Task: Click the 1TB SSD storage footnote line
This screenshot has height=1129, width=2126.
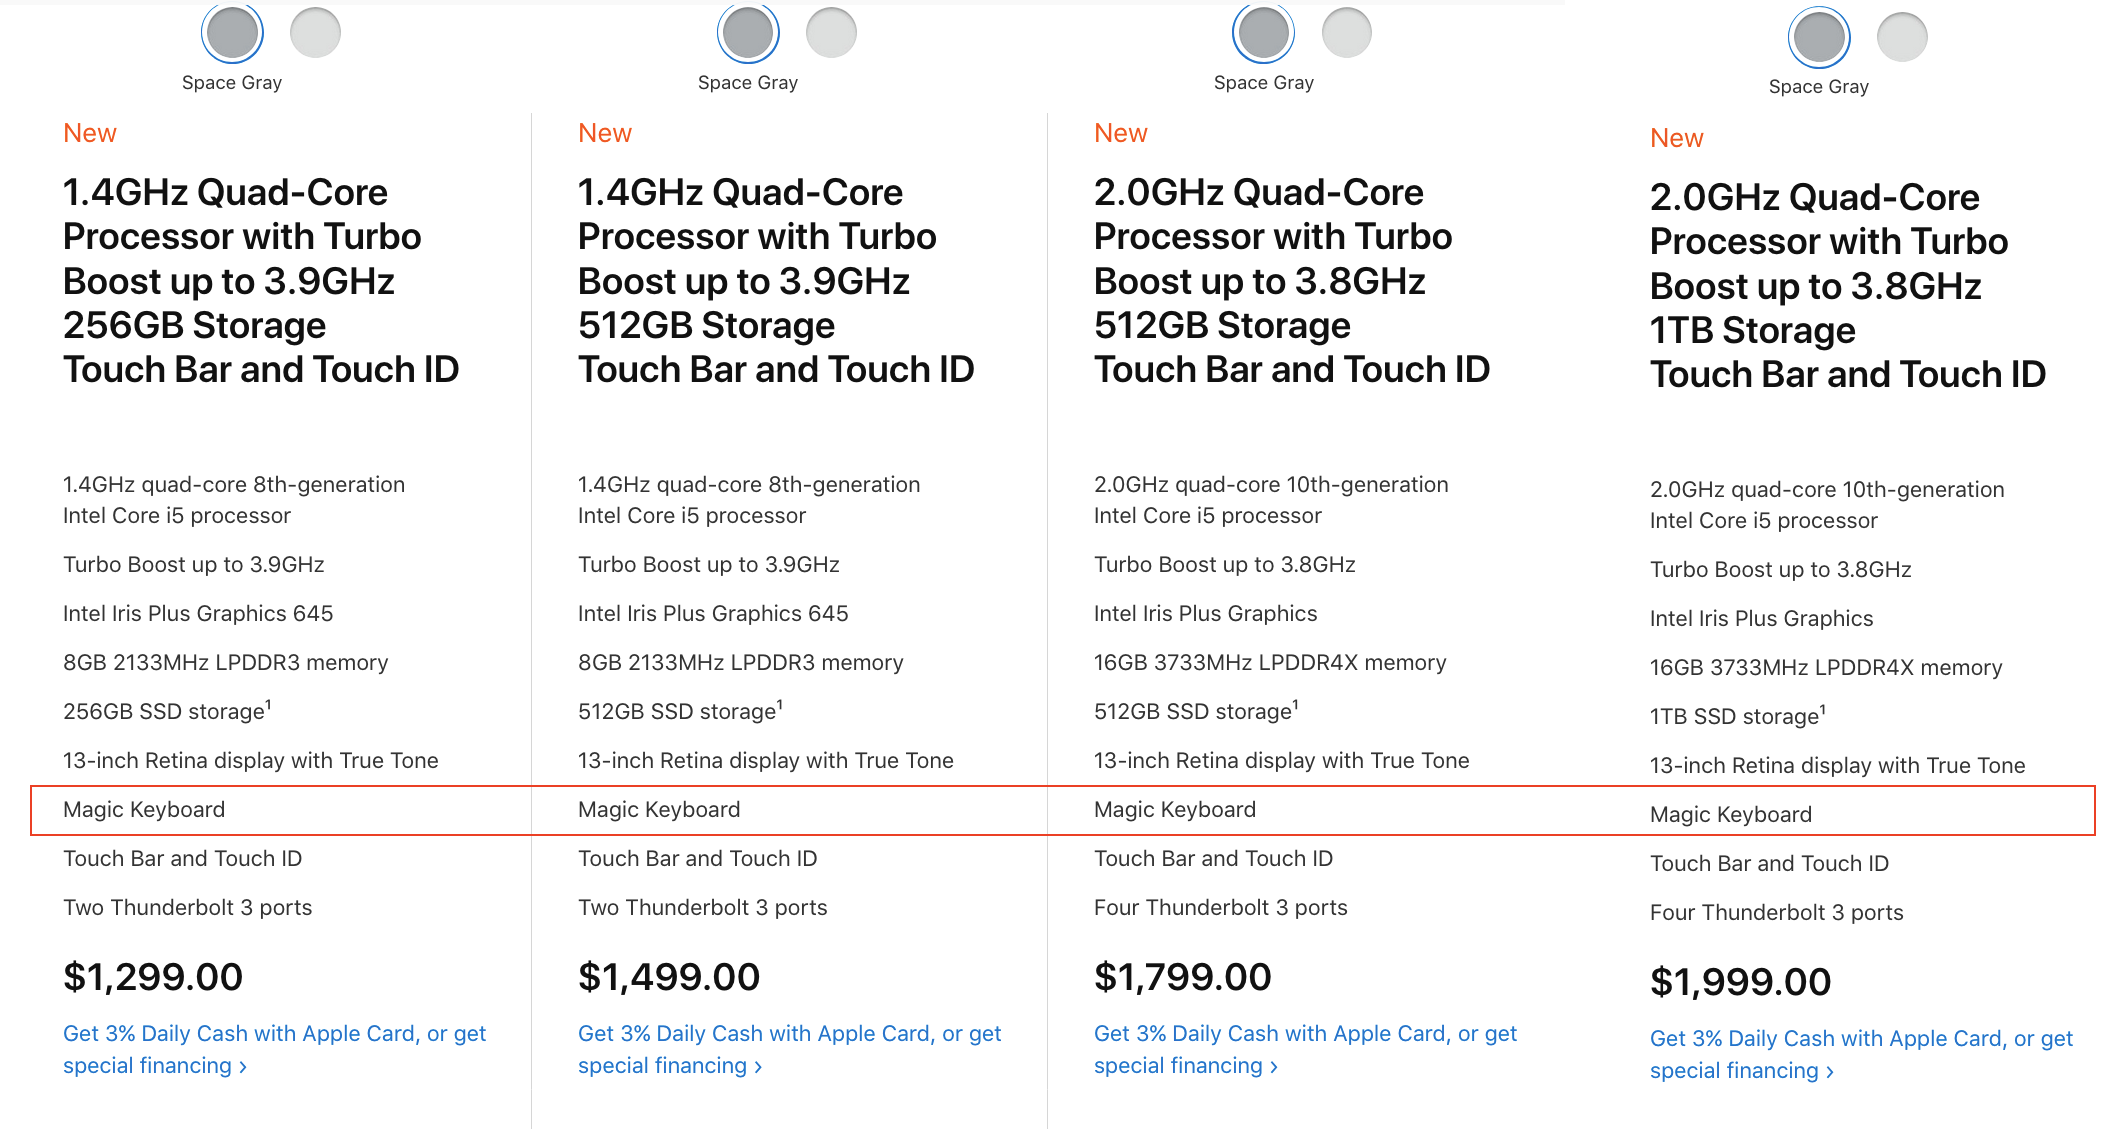Action: click(1737, 716)
